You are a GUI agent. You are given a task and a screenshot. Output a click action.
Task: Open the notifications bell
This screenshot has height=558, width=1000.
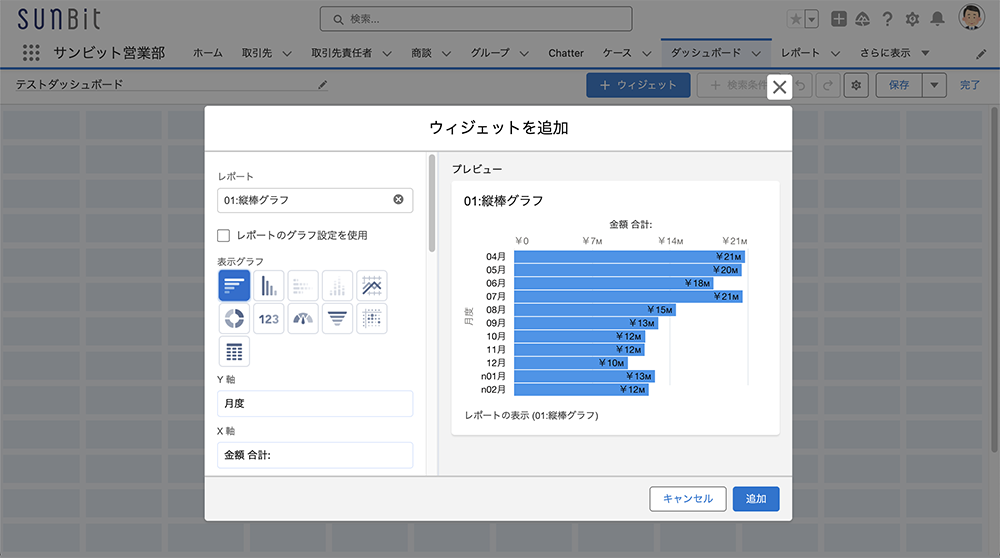(938, 19)
